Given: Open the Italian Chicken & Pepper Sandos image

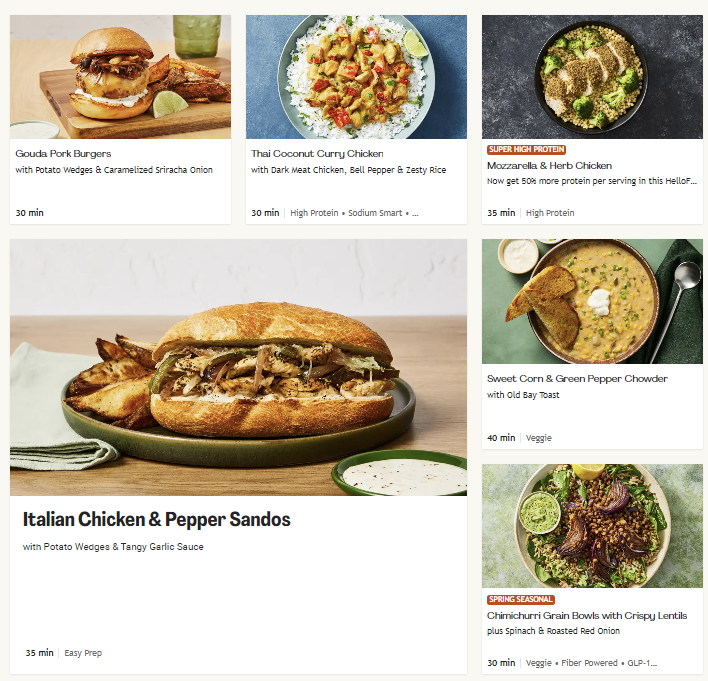Looking at the screenshot, I should pos(238,367).
